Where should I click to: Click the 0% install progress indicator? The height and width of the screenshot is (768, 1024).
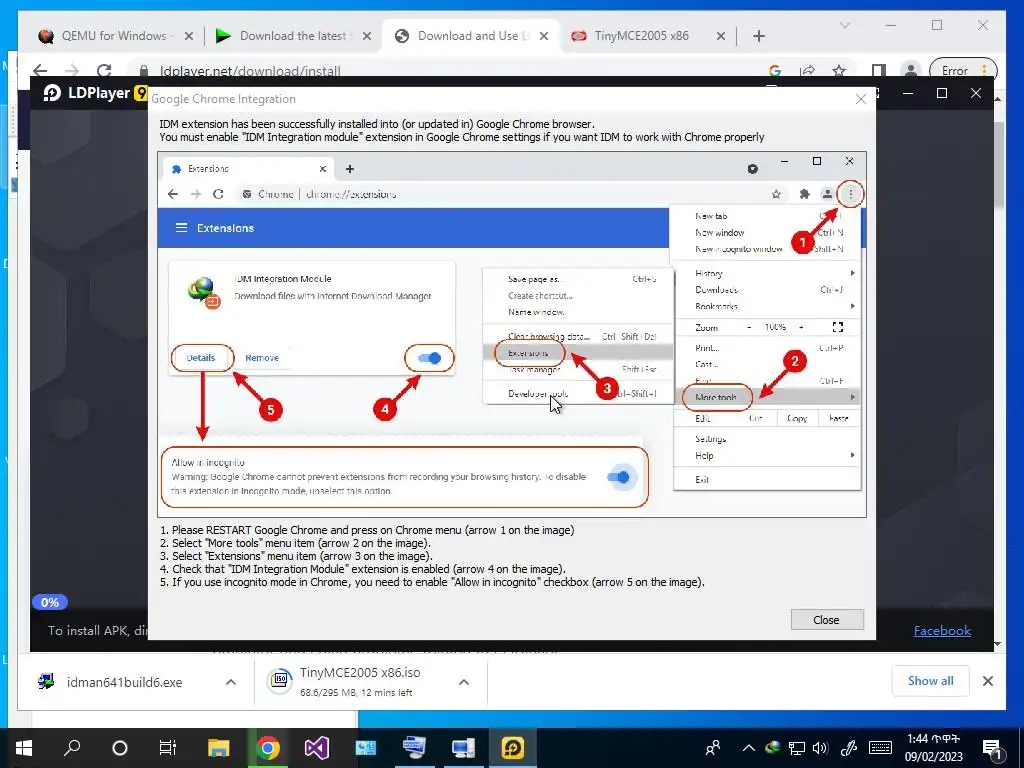(50, 602)
